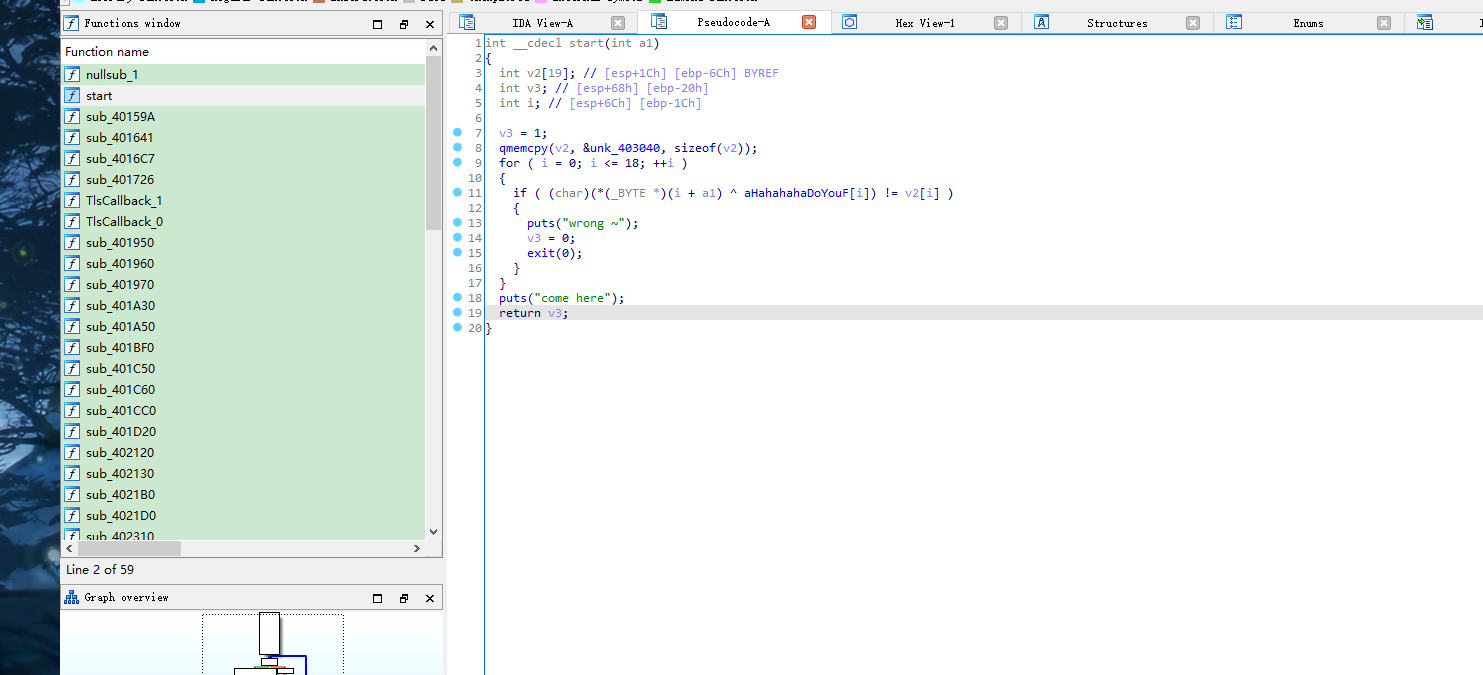Switch to the Hex View-1 tab
Screen dimensions: 1483x675
point(924,23)
